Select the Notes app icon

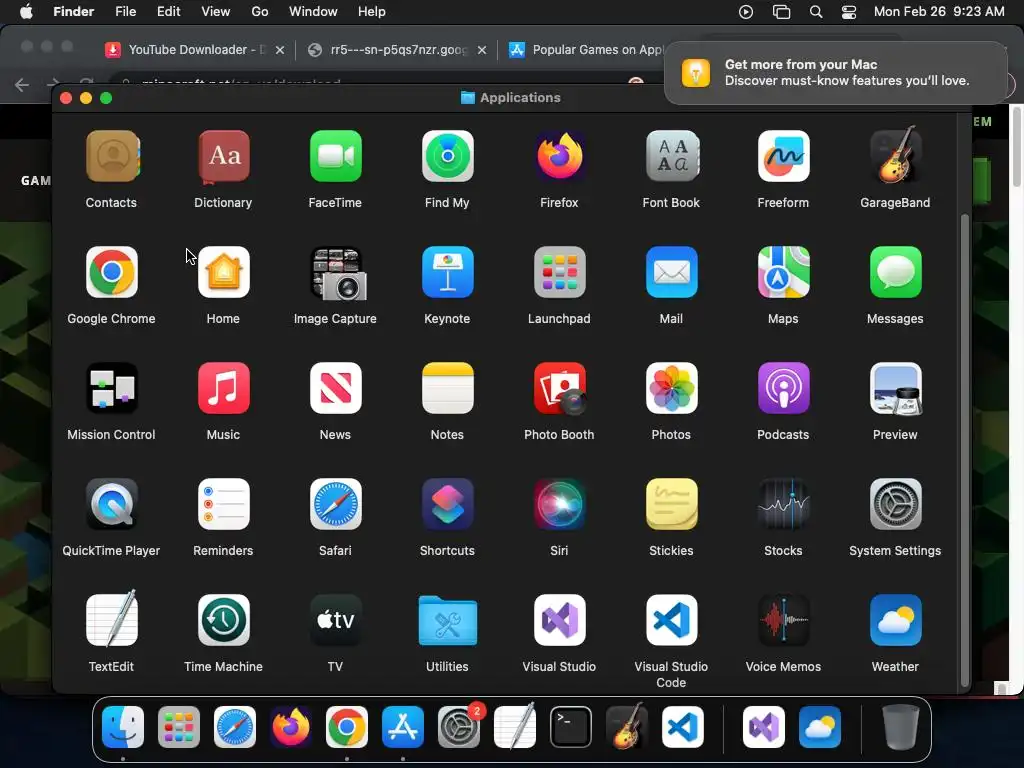(447, 389)
